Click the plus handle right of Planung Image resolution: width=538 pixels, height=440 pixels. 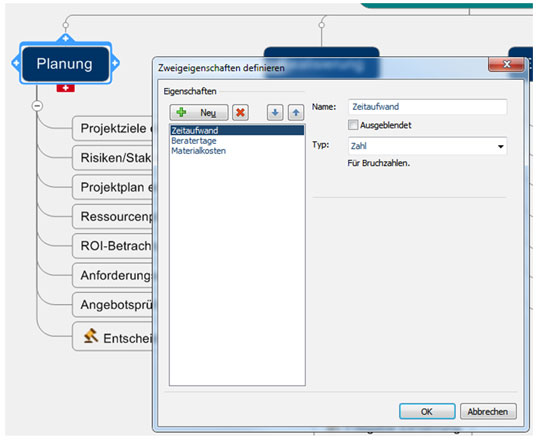(x=115, y=63)
